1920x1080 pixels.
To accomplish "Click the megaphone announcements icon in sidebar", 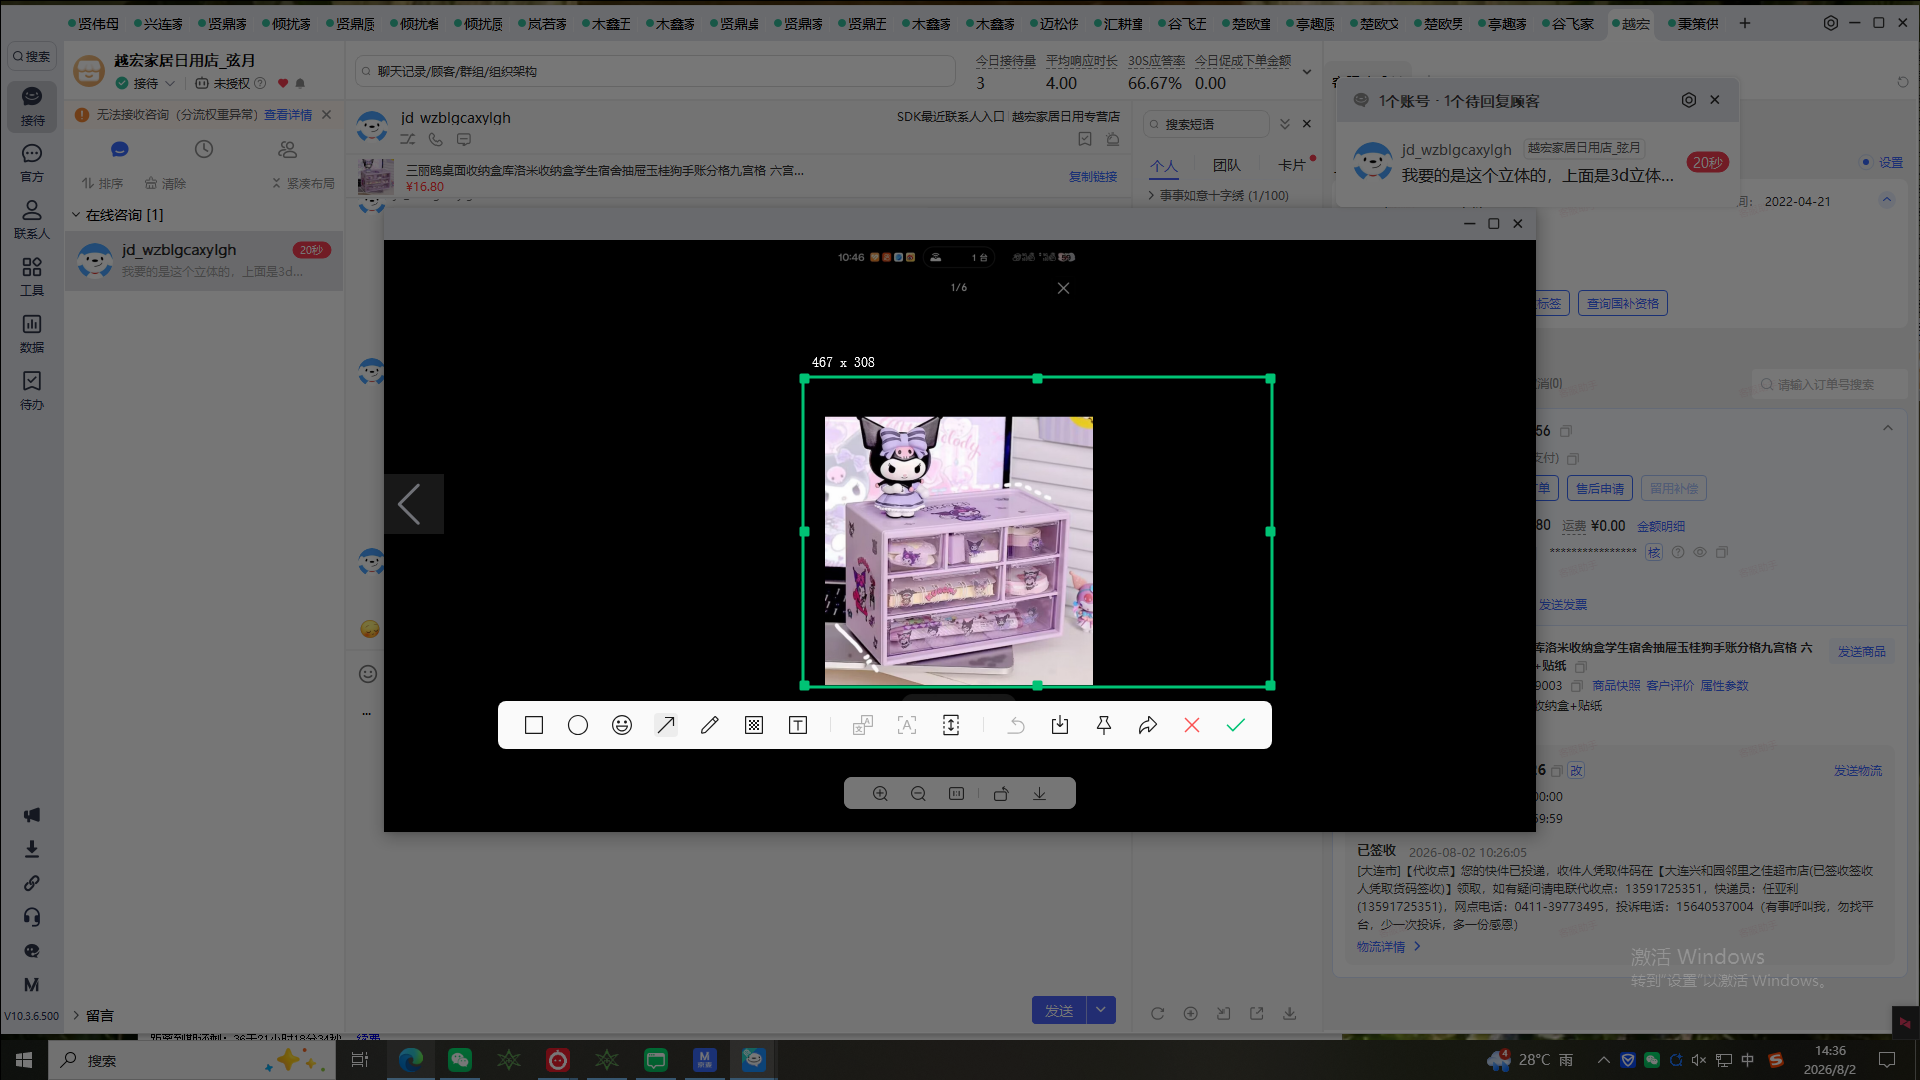I will click(32, 815).
